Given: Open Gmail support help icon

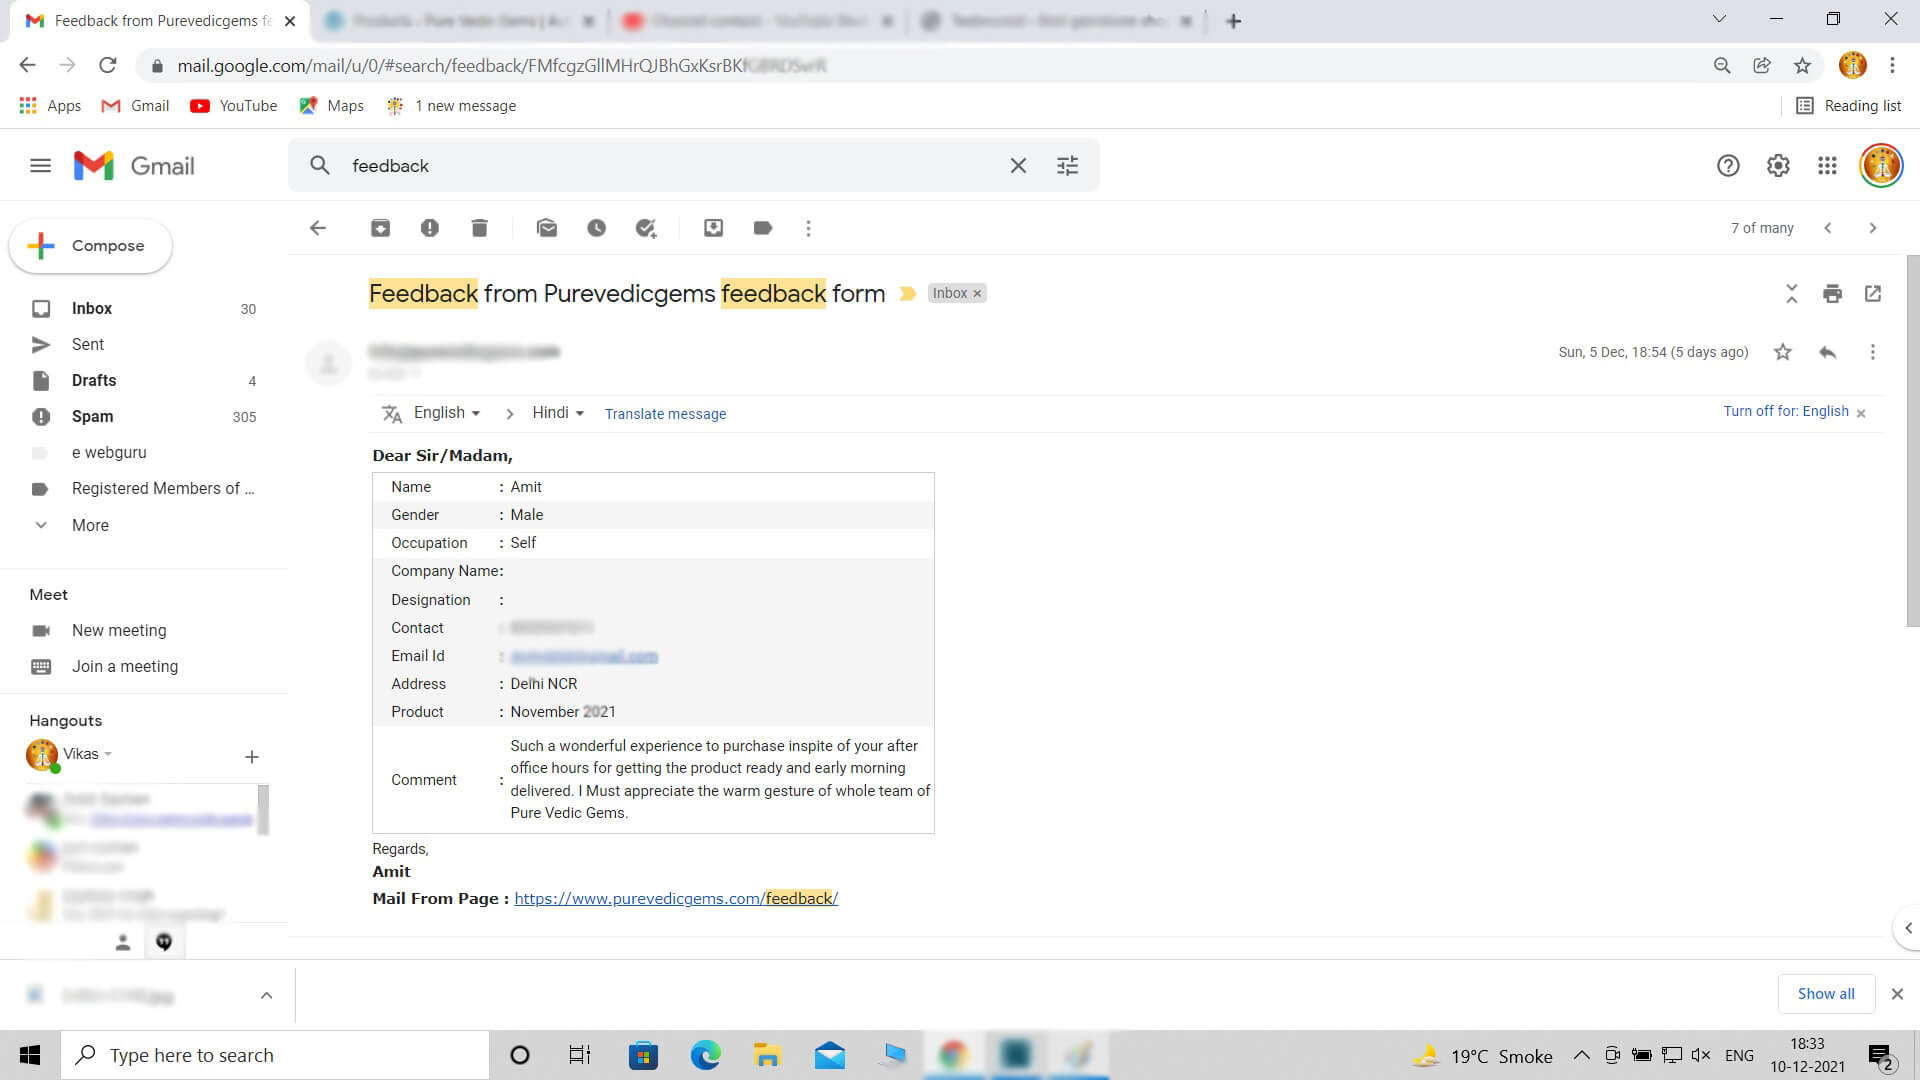Looking at the screenshot, I should (1728, 166).
